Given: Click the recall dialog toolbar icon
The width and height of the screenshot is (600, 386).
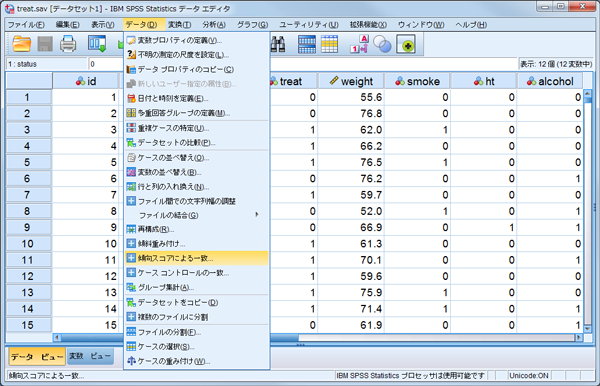Looking at the screenshot, I should tap(97, 44).
